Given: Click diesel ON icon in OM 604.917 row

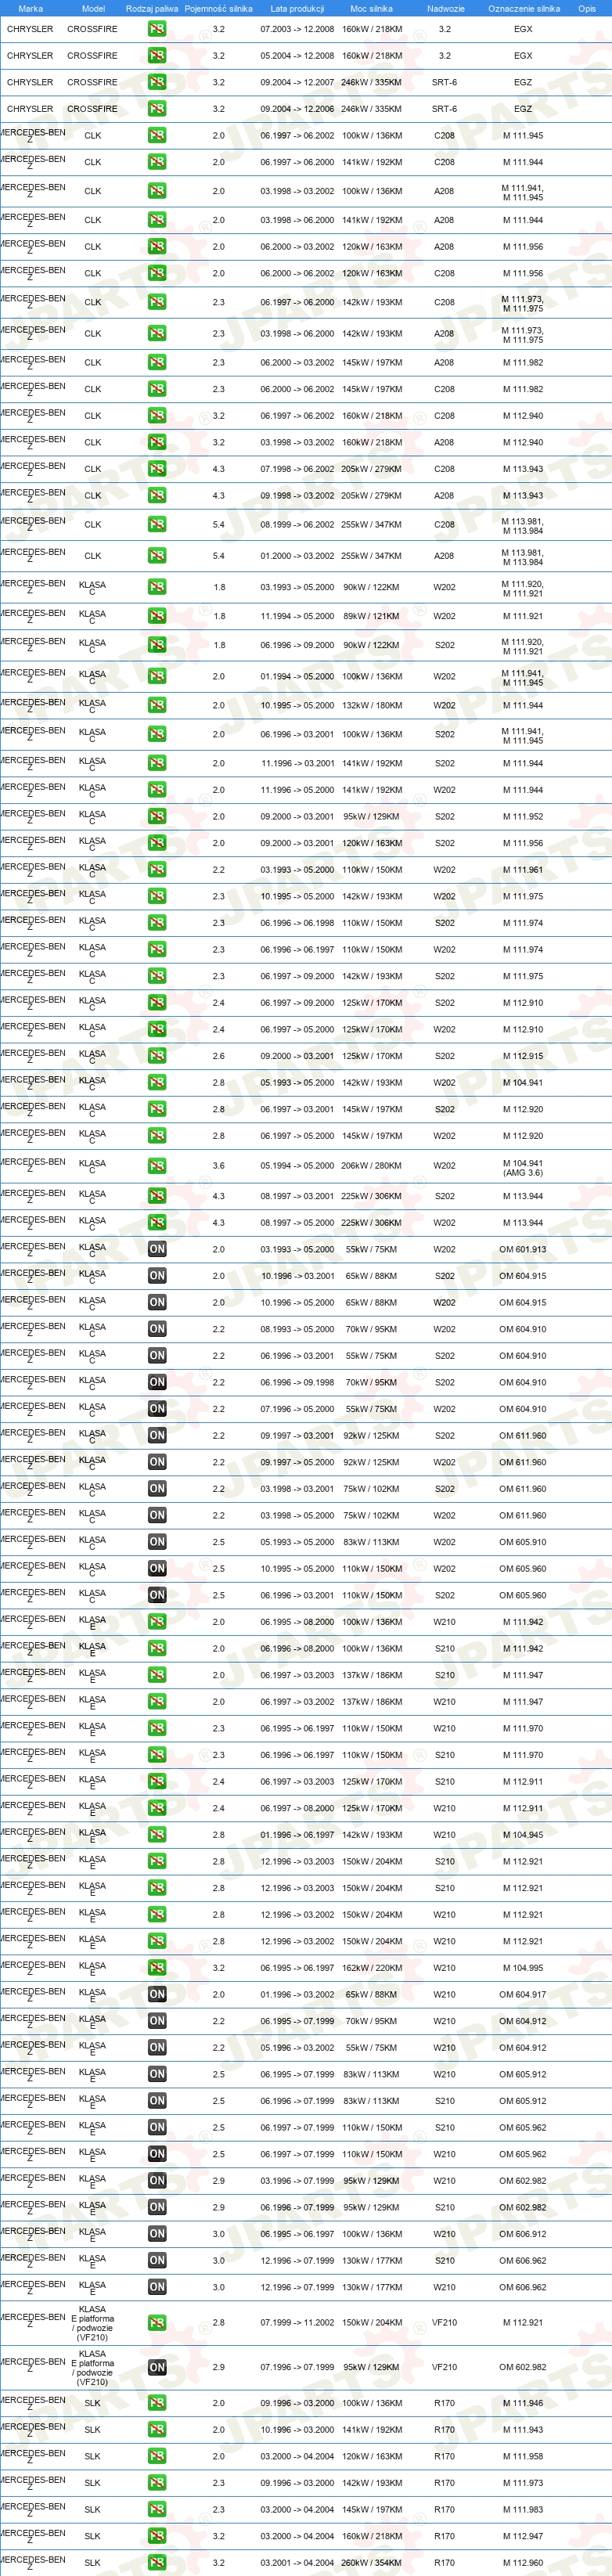Looking at the screenshot, I should (157, 1994).
